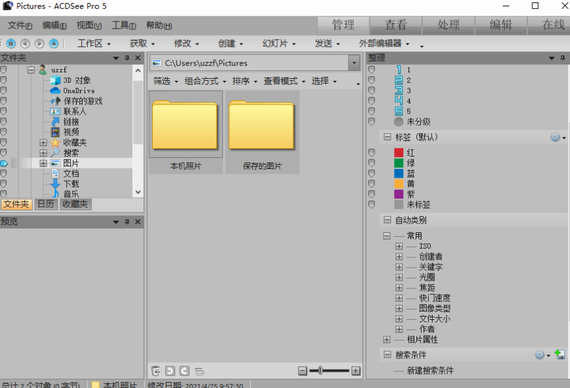Open the 视图 menu

(89, 25)
